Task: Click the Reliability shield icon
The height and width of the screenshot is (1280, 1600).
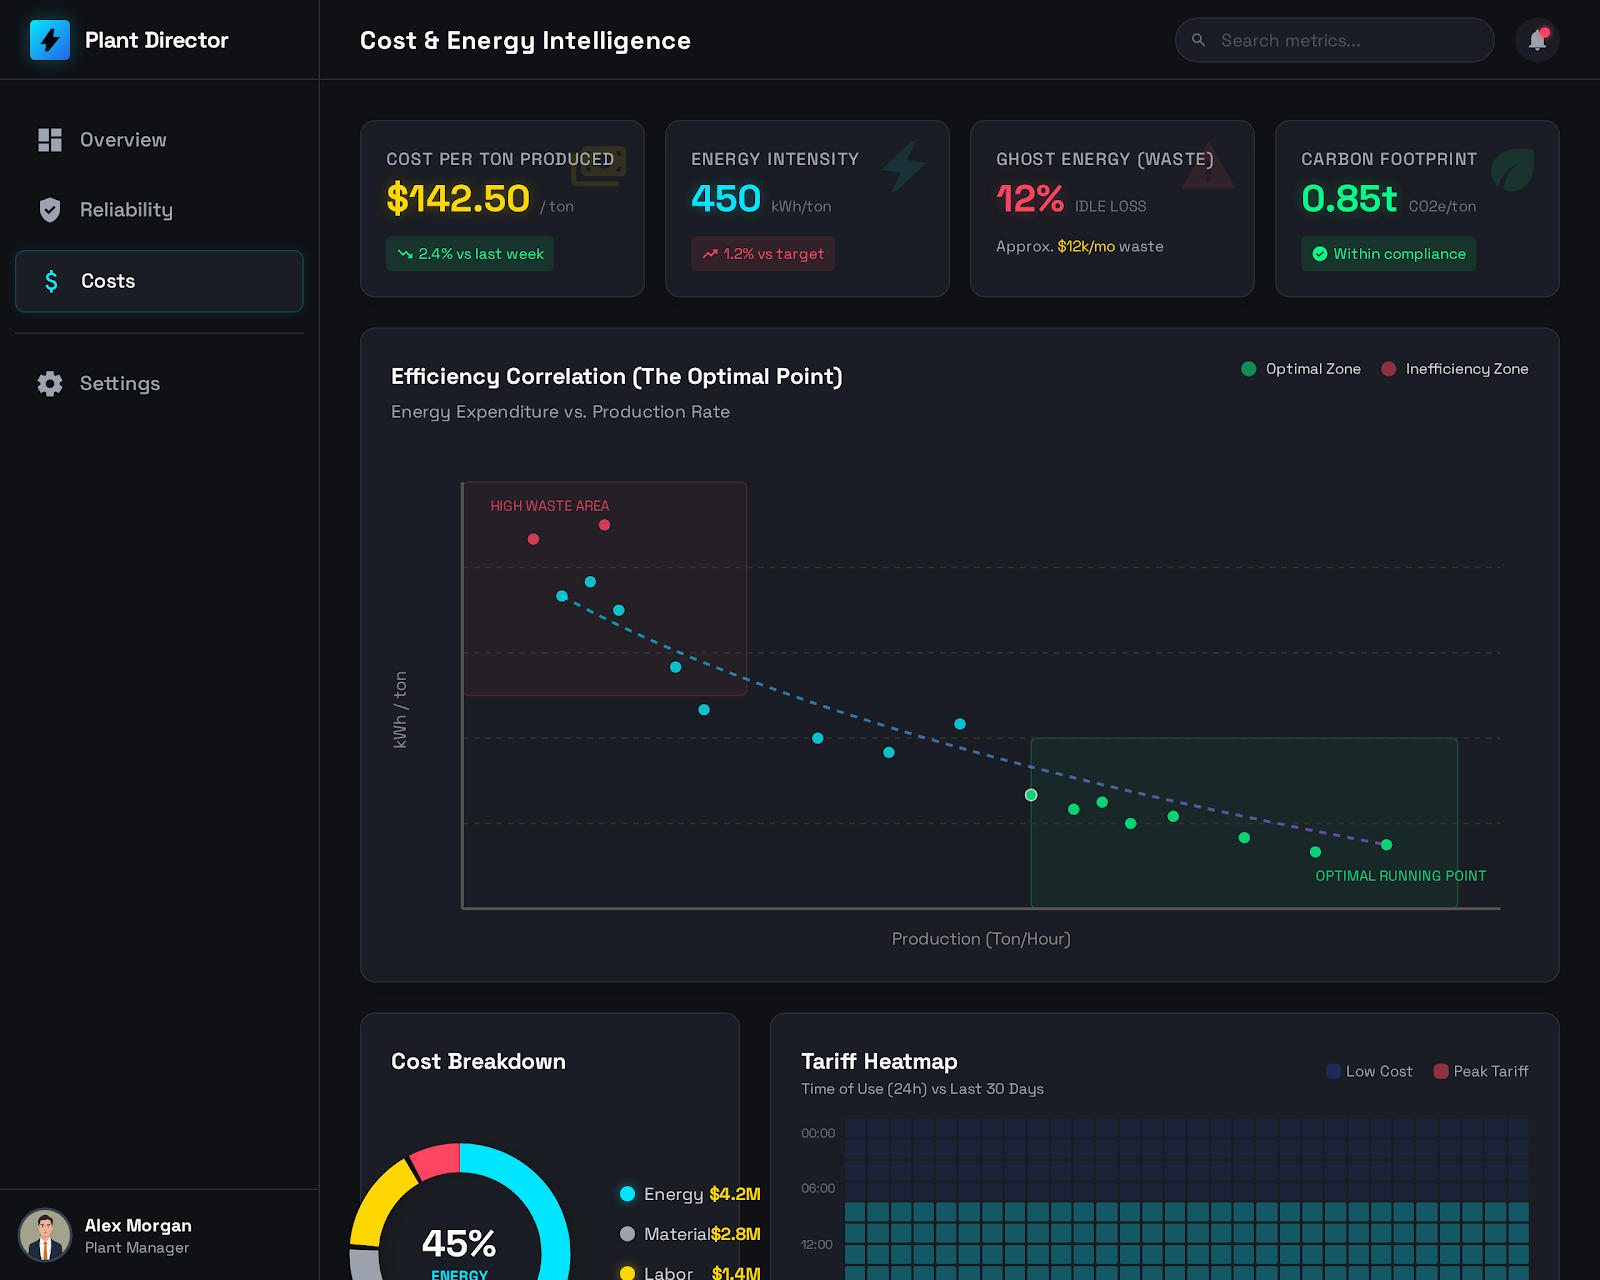Action: click(50, 210)
